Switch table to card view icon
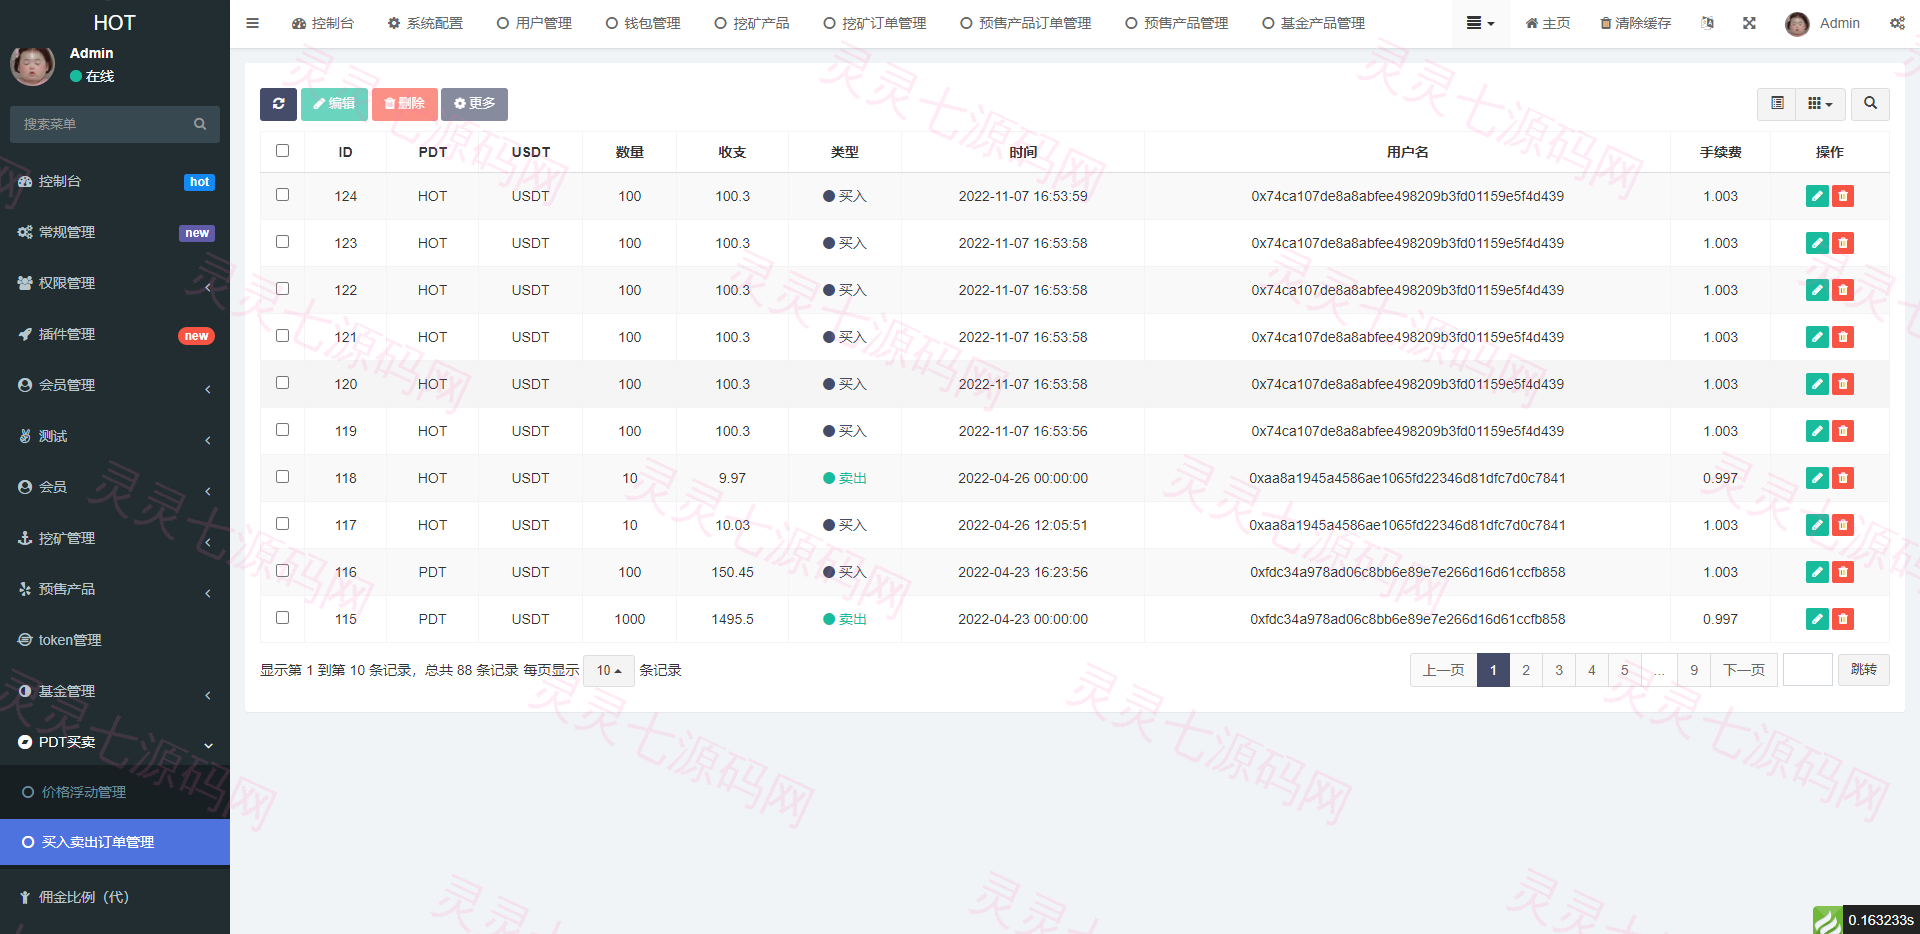The image size is (1920, 934). (1777, 104)
